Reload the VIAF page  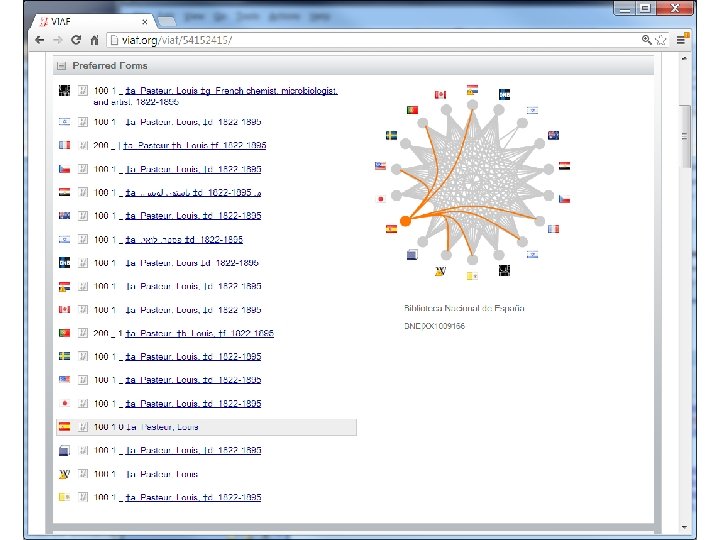point(76,40)
